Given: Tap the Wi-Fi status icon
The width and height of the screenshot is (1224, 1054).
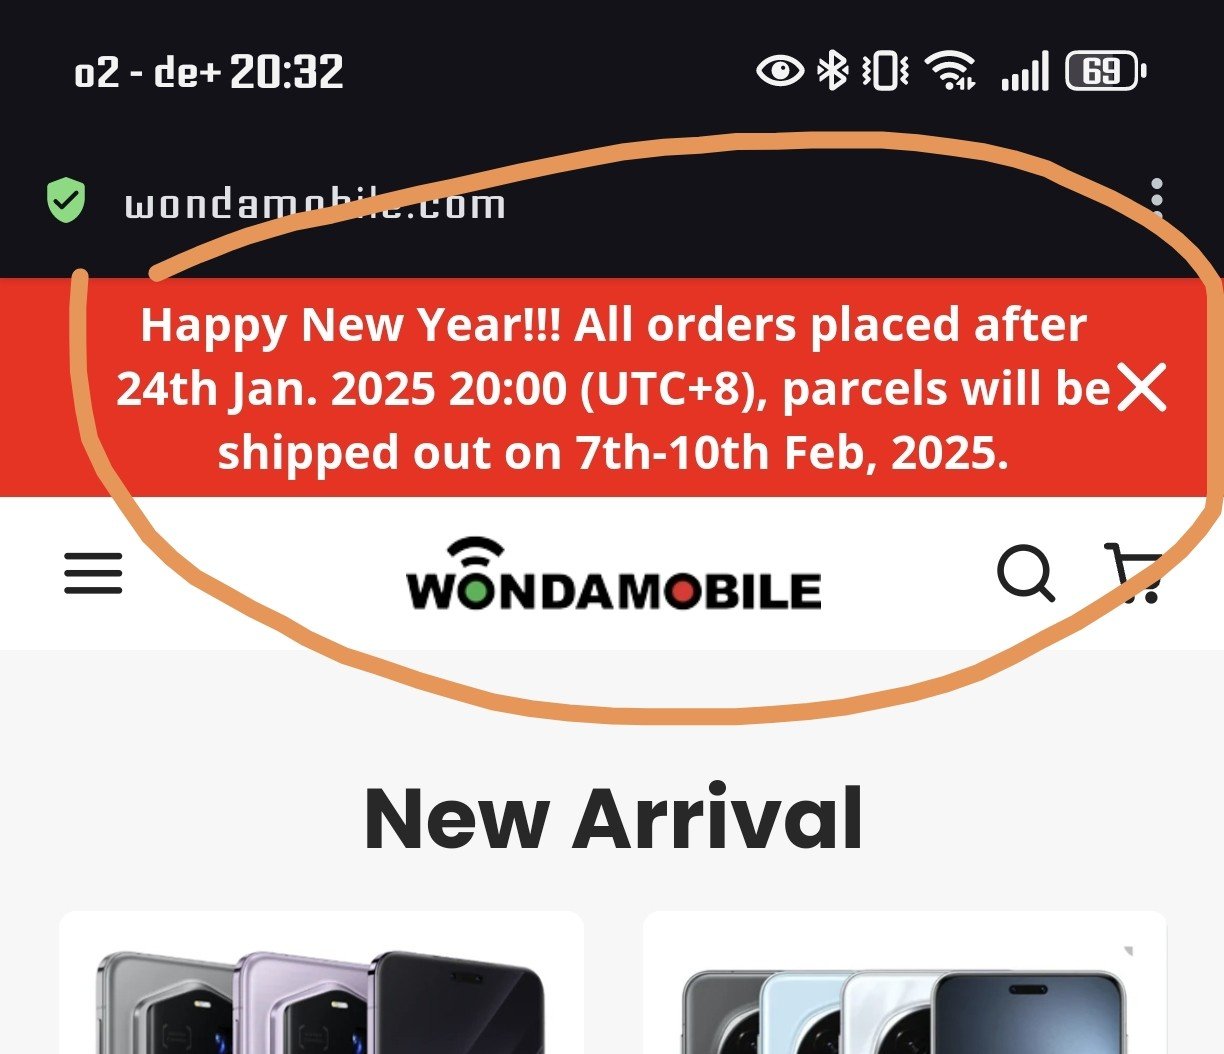Looking at the screenshot, I should [950, 71].
